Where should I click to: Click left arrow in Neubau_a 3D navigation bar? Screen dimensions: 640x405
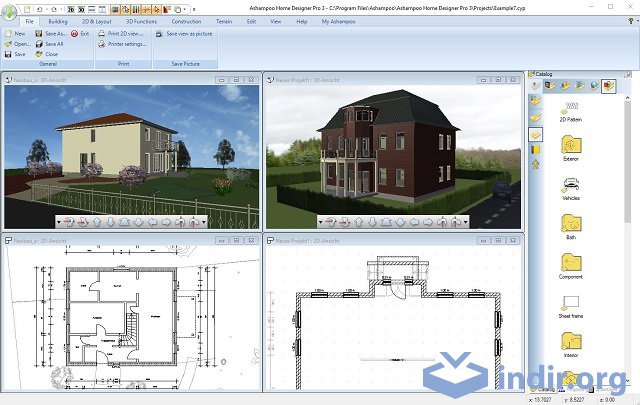coord(153,222)
